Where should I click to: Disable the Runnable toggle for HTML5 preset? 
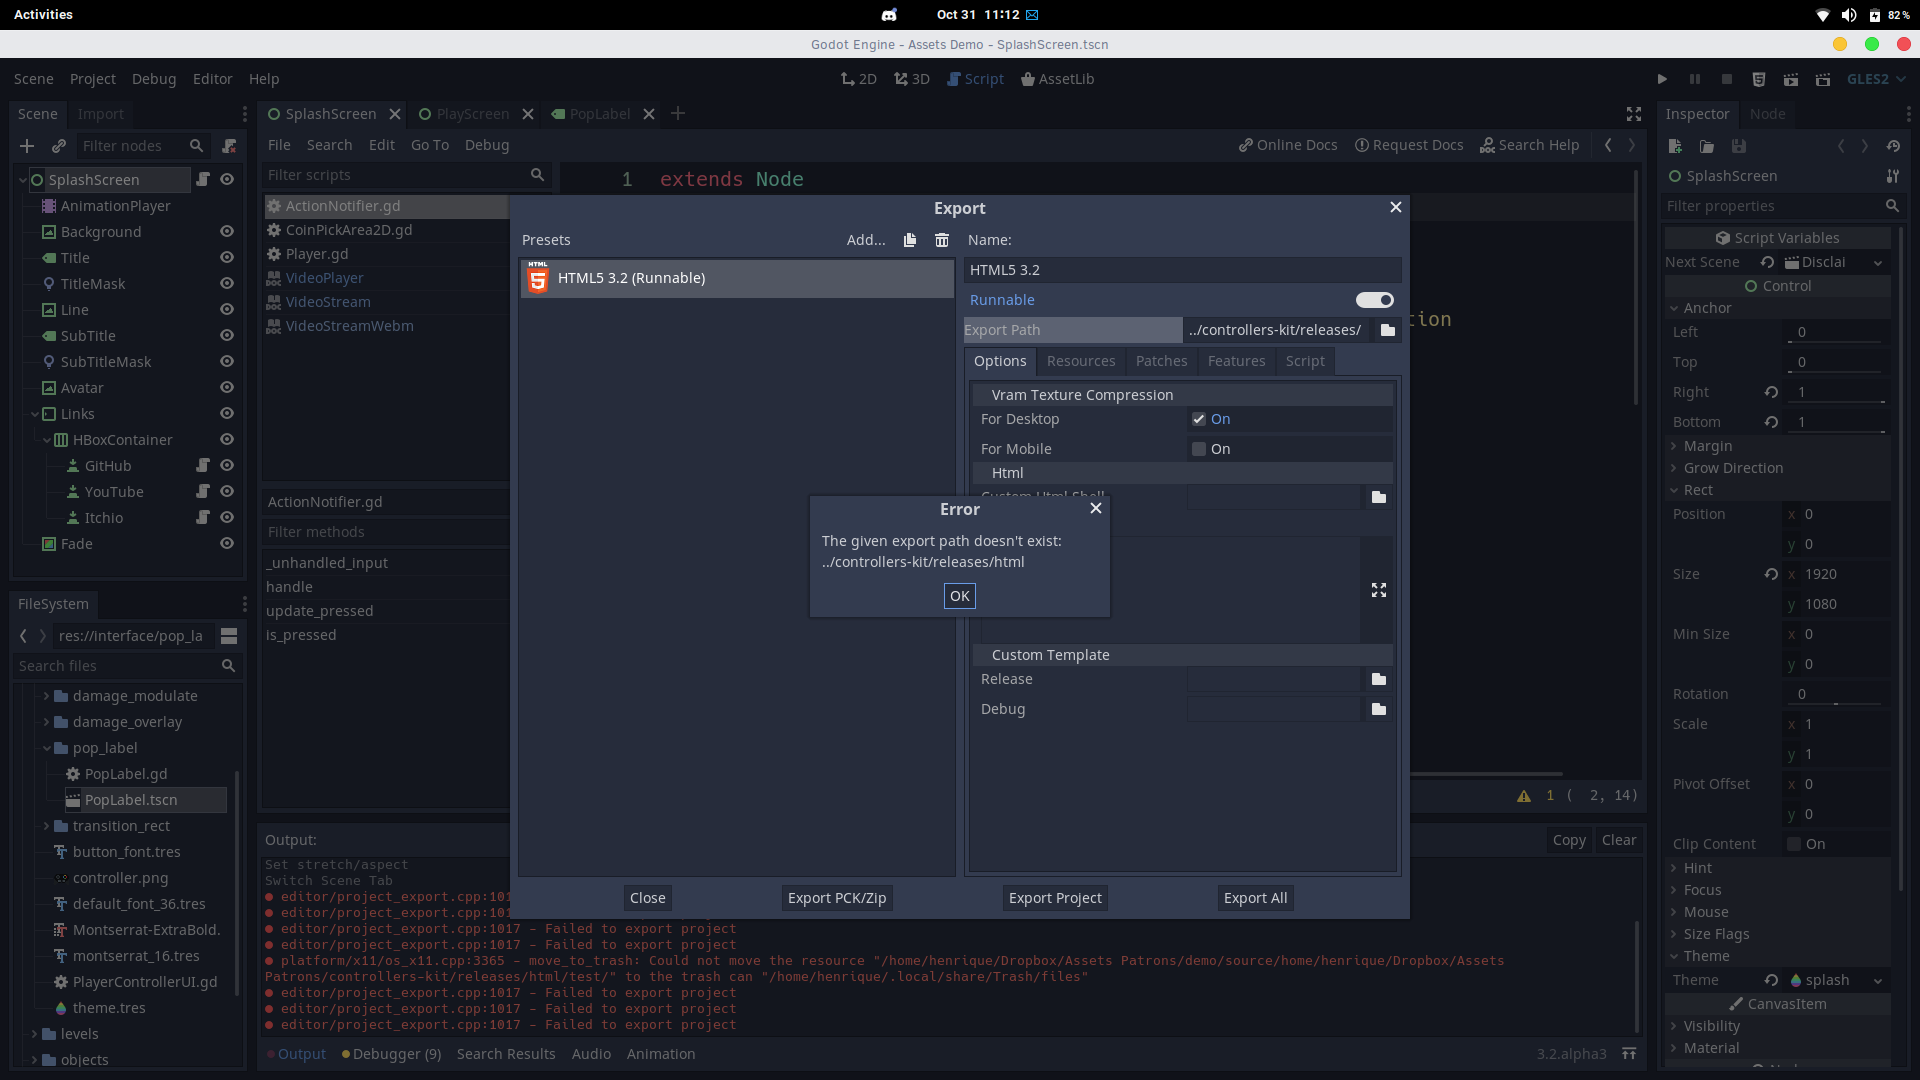(1374, 300)
